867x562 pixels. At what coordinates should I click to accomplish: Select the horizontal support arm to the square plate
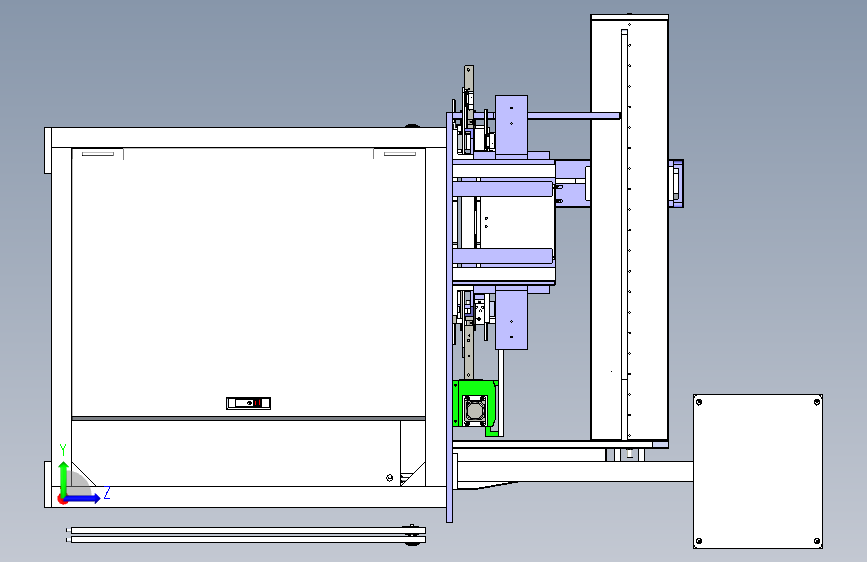(x=575, y=471)
